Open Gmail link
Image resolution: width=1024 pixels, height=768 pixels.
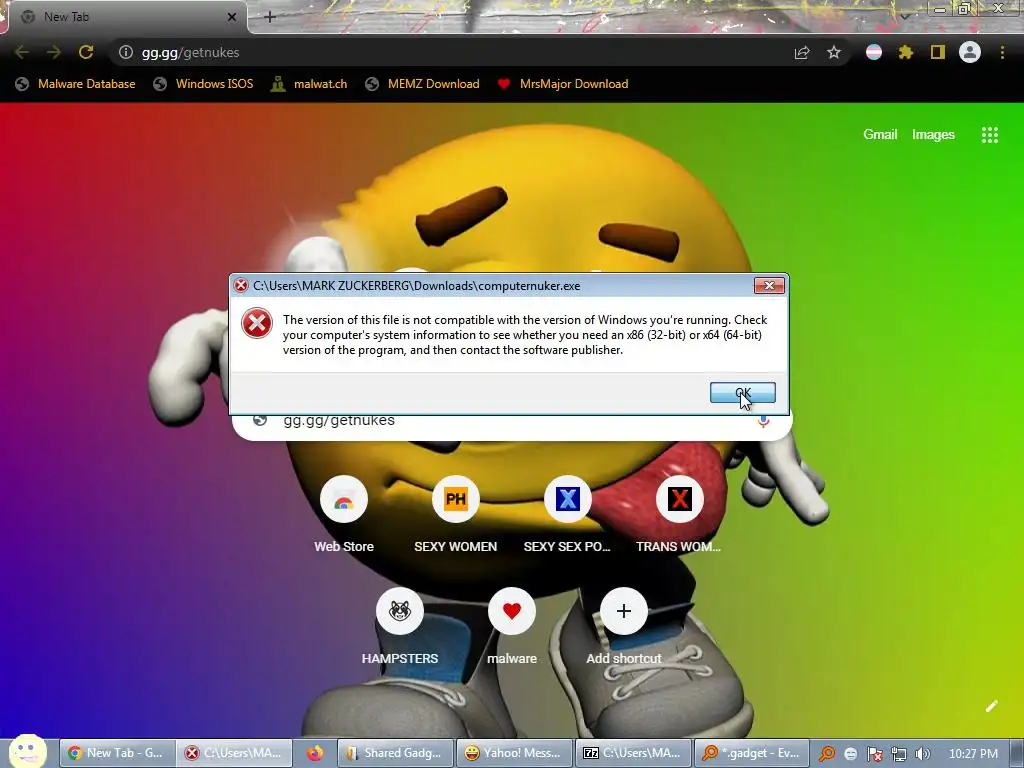(x=880, y=135)
